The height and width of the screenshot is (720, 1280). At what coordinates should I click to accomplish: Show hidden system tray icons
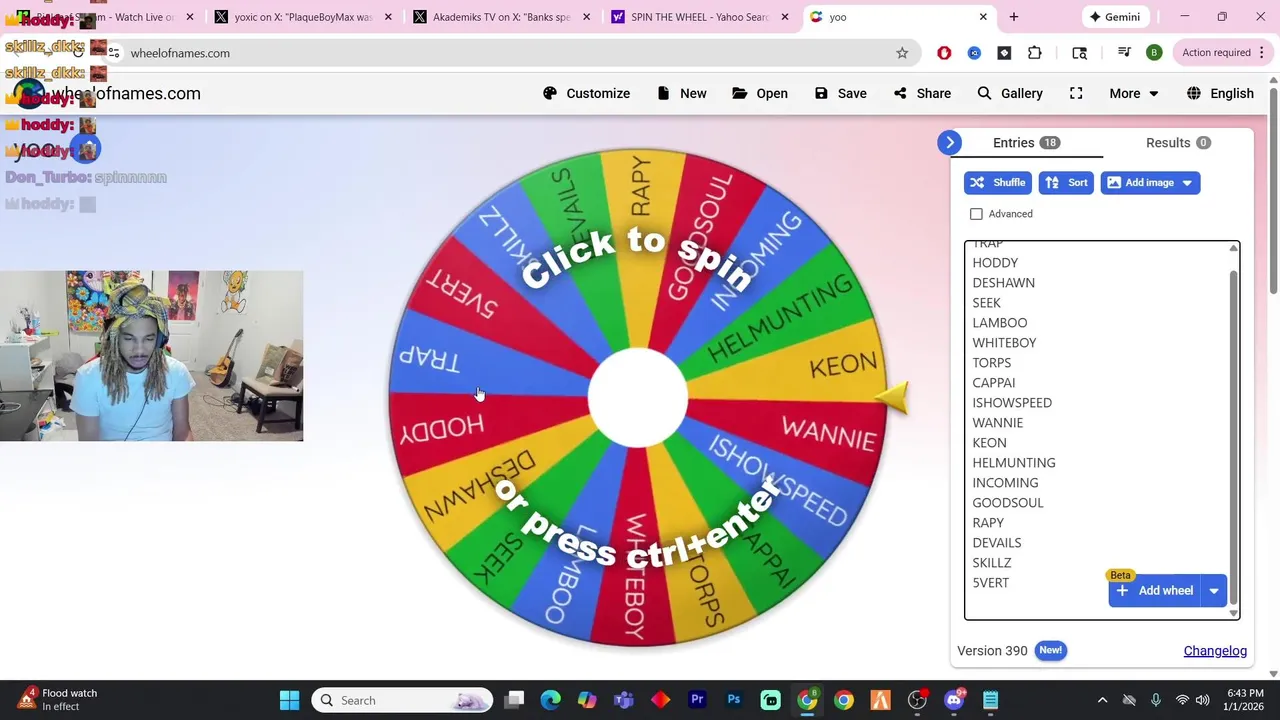point(1102,700)
